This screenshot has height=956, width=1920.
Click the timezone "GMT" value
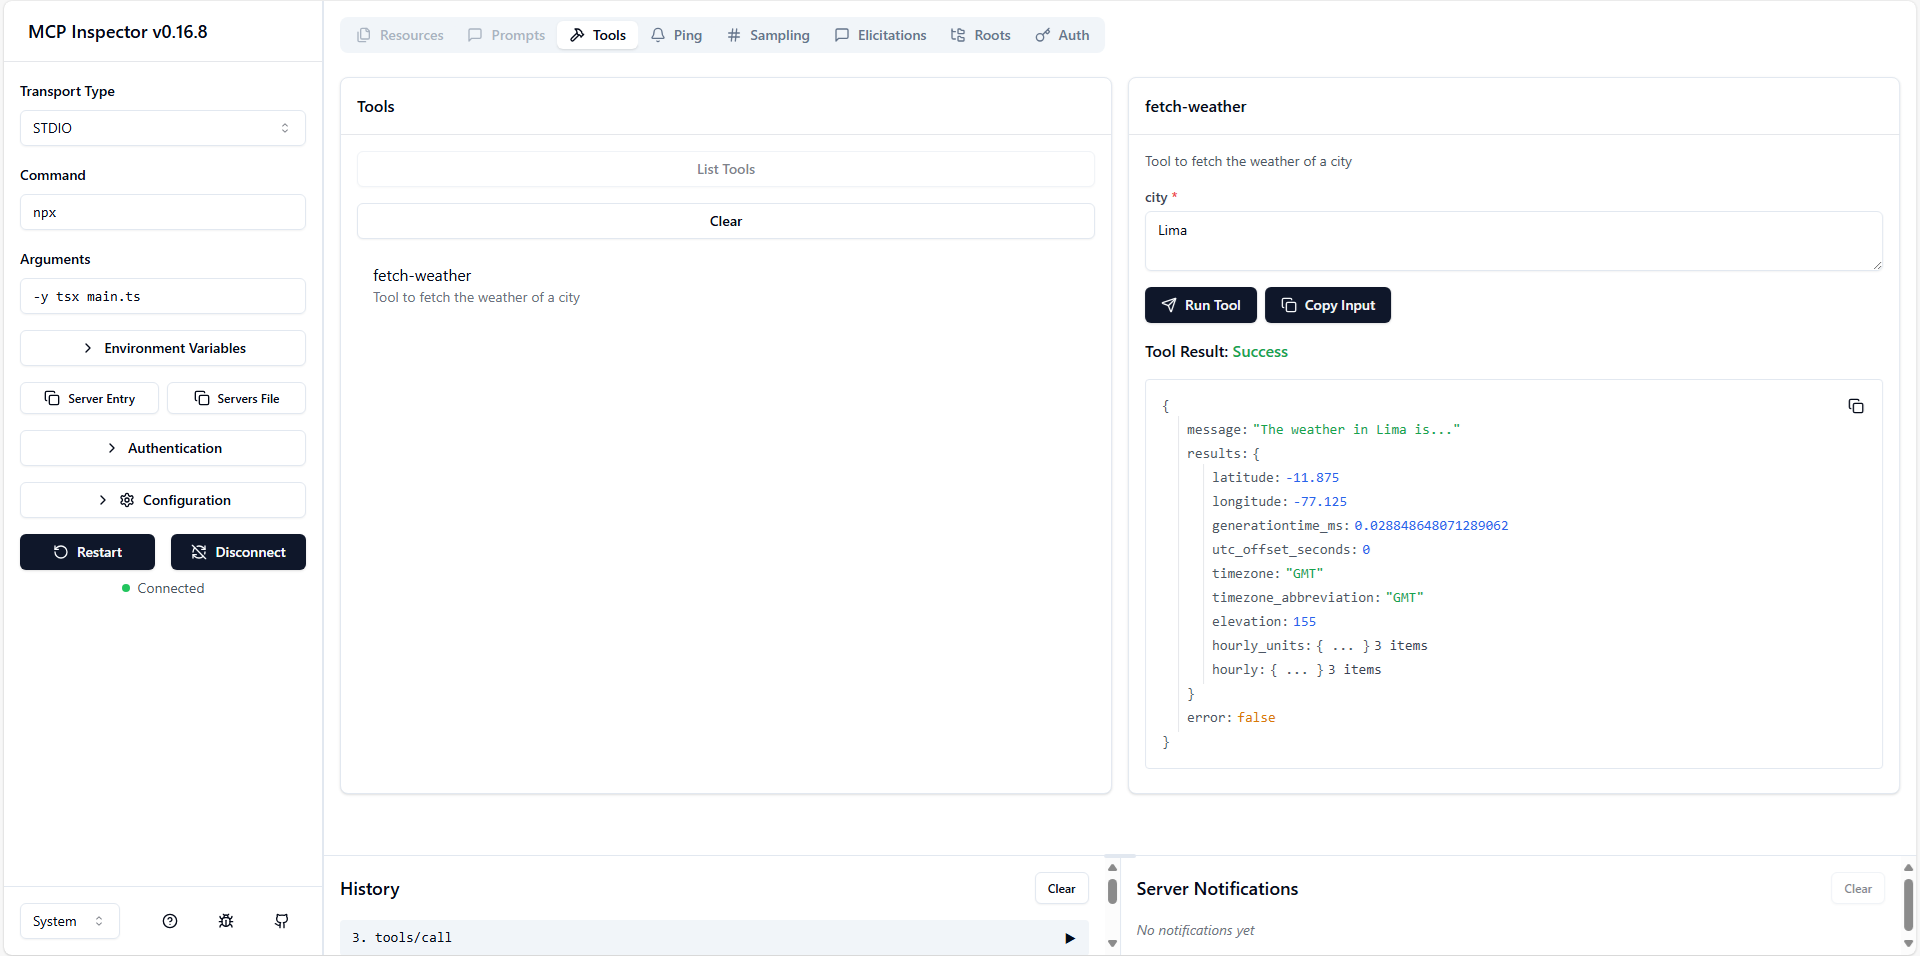(x=1304, y=574)
